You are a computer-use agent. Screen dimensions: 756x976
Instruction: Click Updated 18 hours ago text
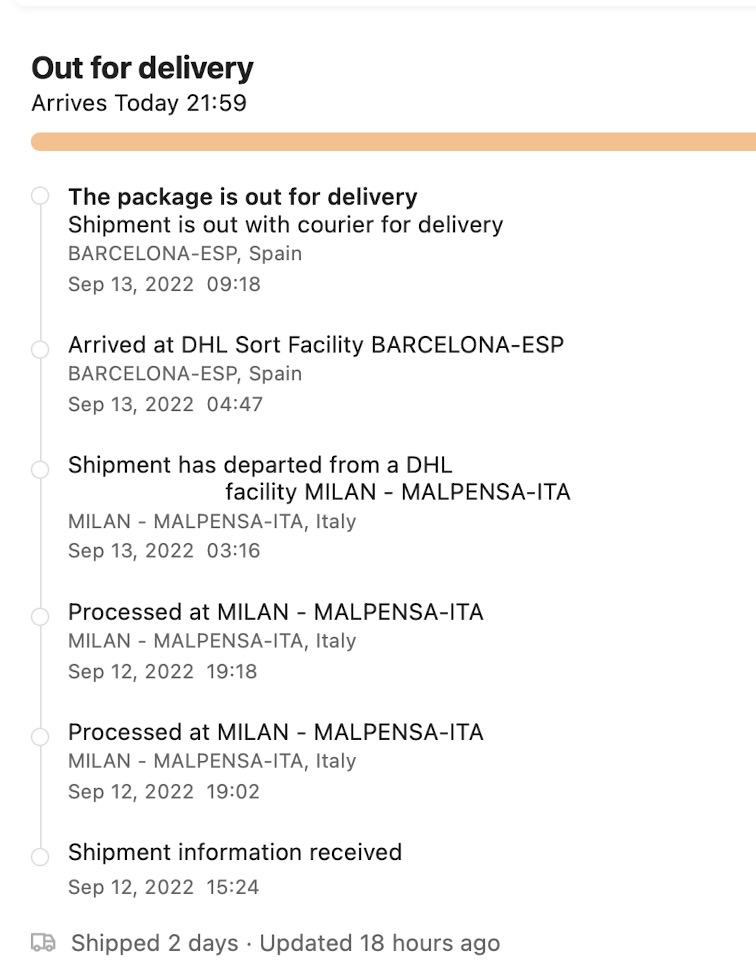380,943
